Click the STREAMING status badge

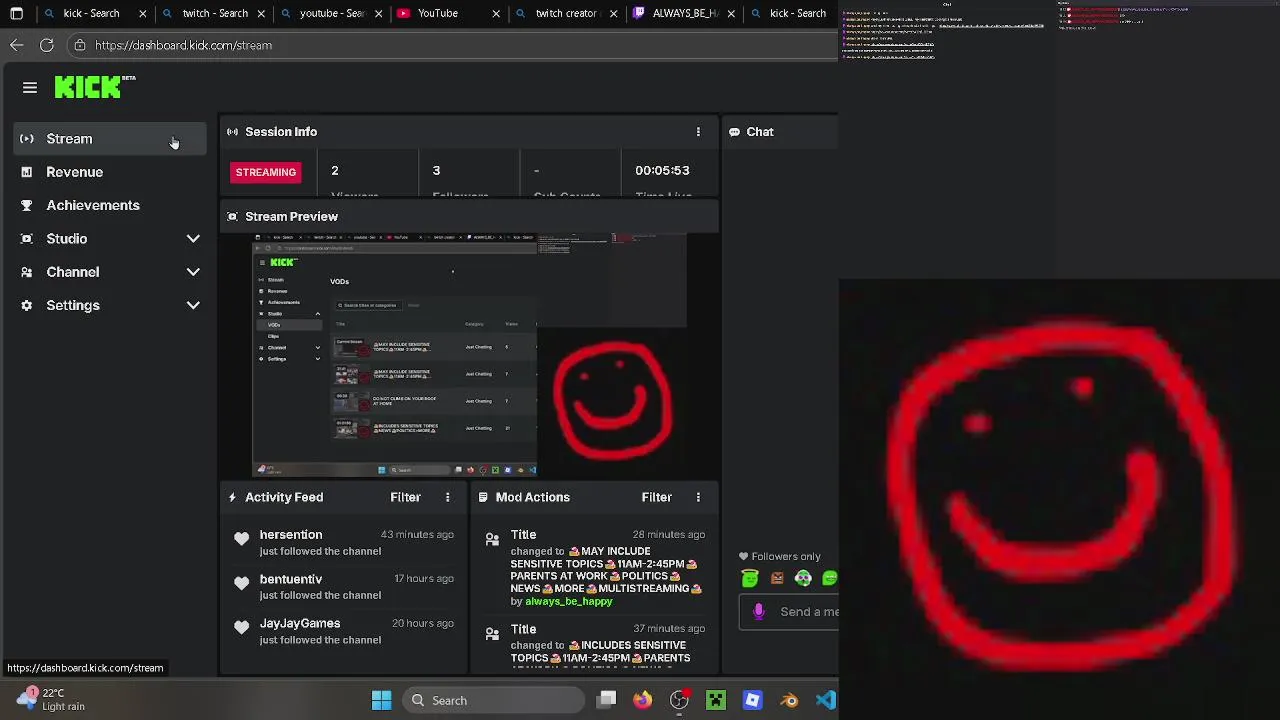pos(266,172)
